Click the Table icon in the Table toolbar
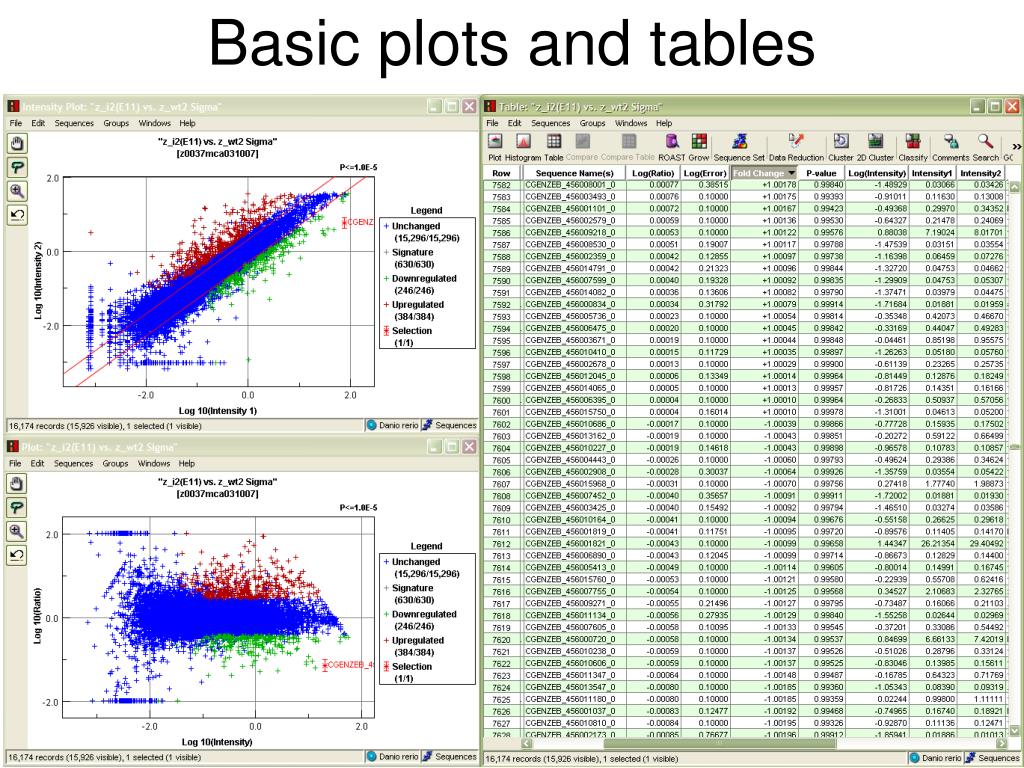The height and width of the screenshot is (768, 1024). (554, 147)
